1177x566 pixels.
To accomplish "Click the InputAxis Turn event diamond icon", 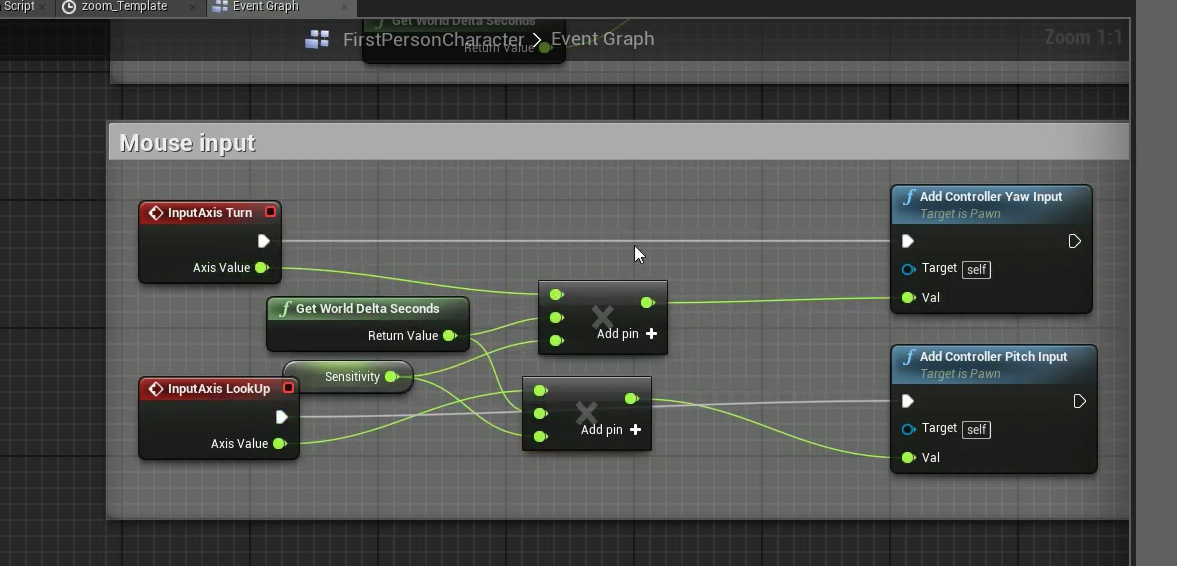I will [155, 213].
